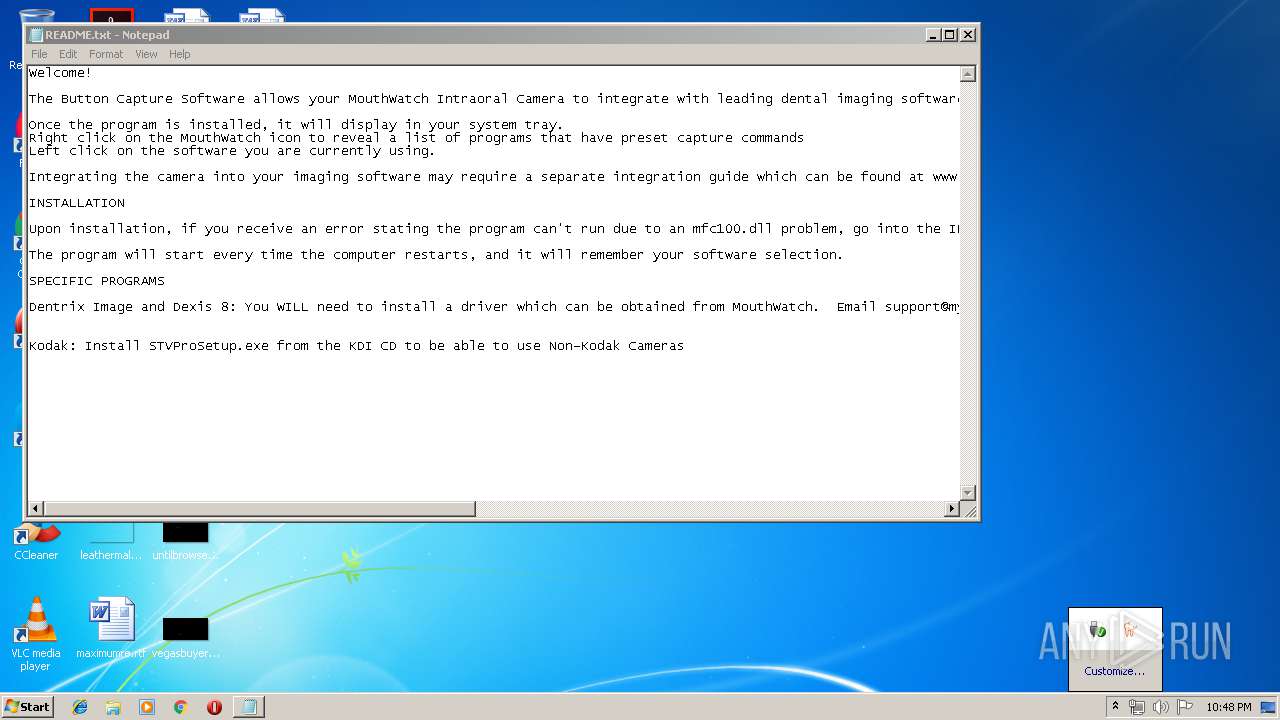Click the vertical scrollbar down arrow
1280x720 pixels.
(967, 493)
